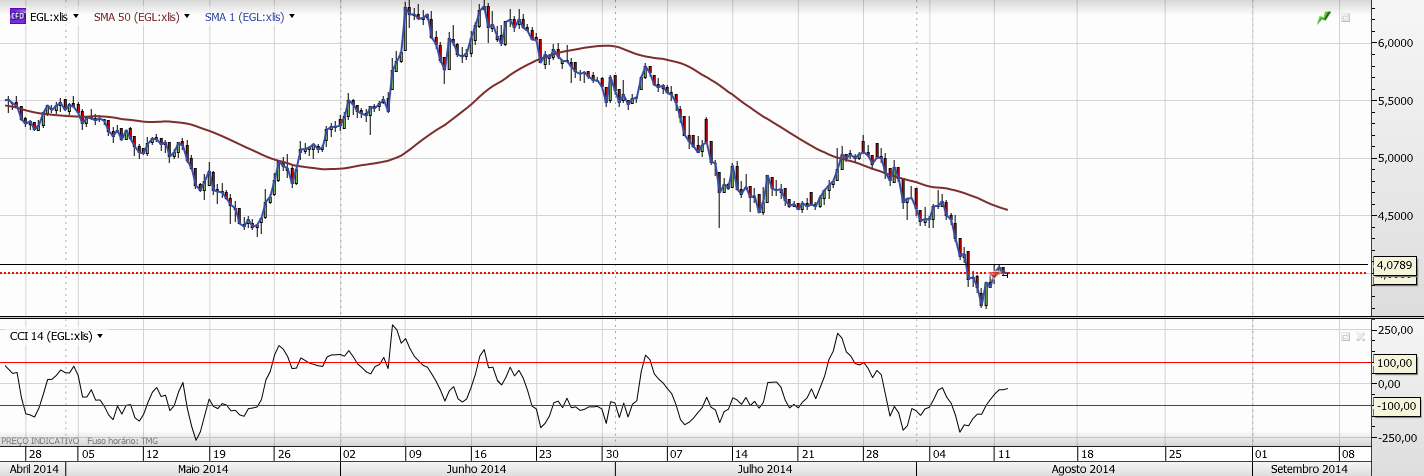Click the Agosto 2014 month on the timeline
Screen dimensions: 1424x476
pos(1083,469)
